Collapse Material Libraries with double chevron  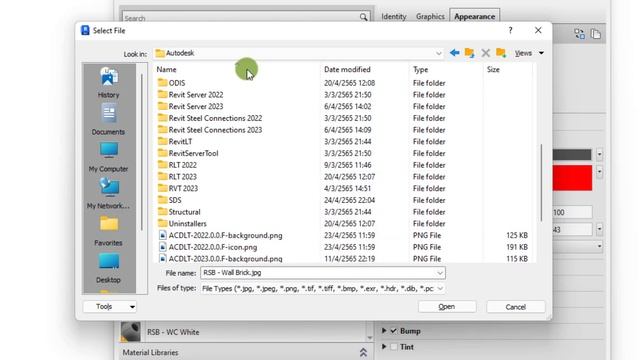click(x=363, y=353)
